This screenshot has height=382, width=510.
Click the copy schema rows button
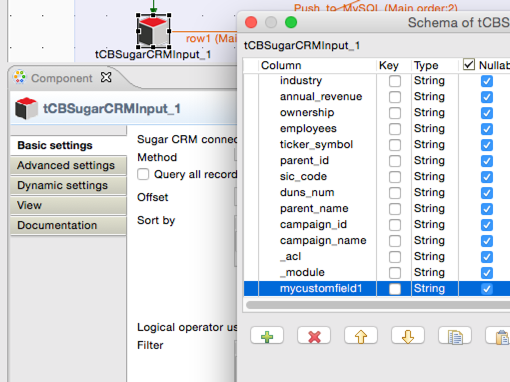[455, 335]
